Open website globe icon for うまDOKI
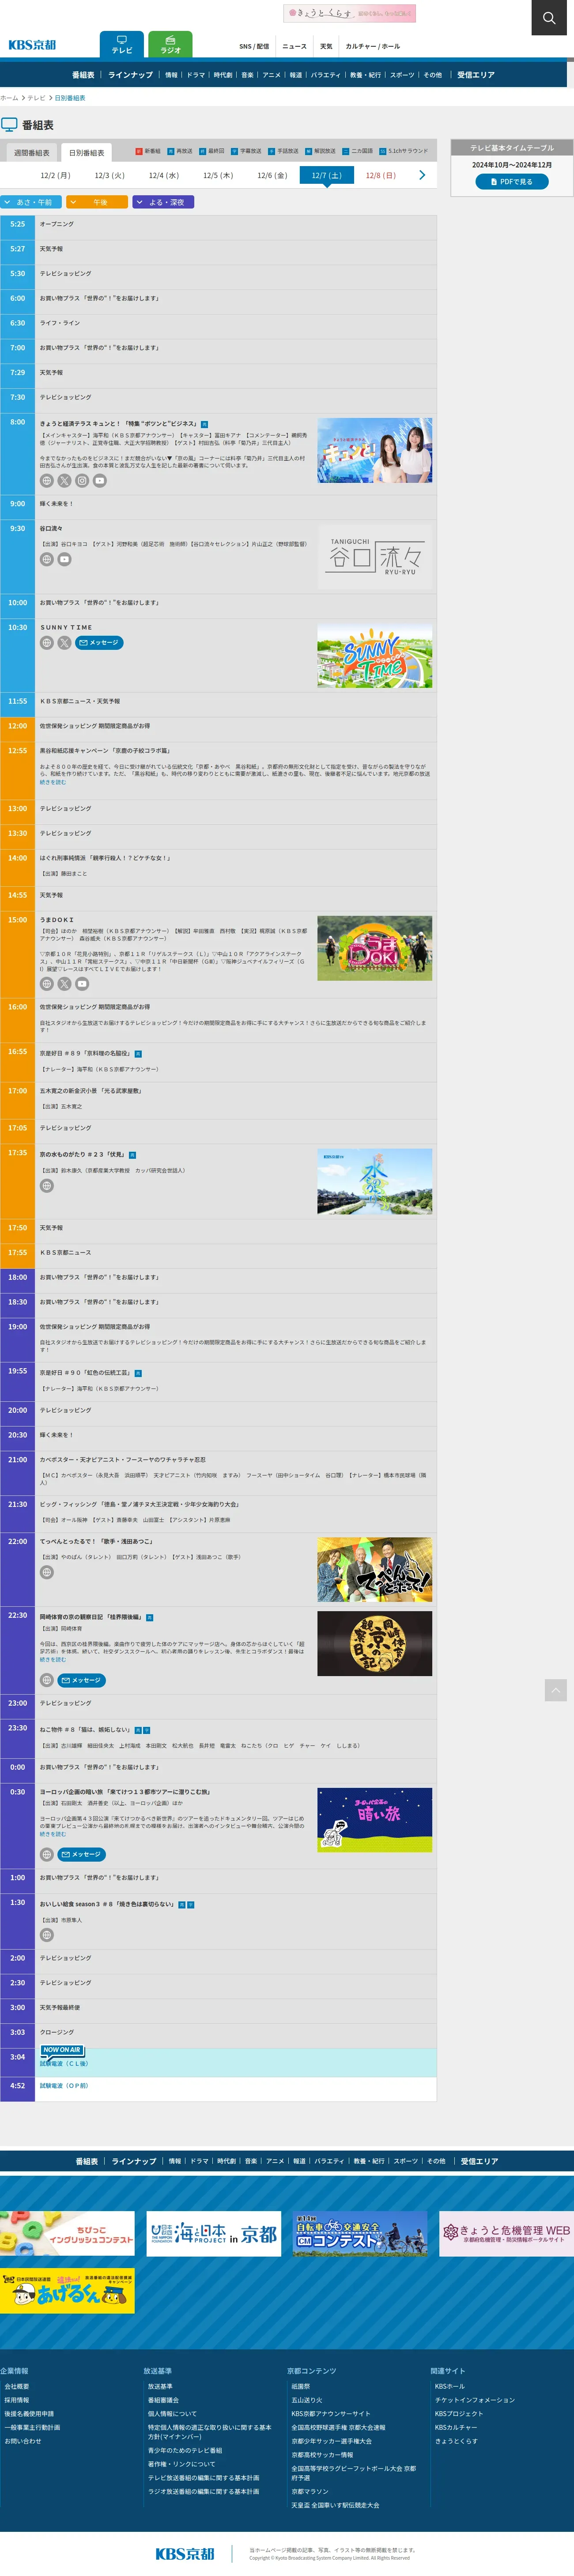Viewport: 574px width, 2576px height. click(x=46, y=984)
